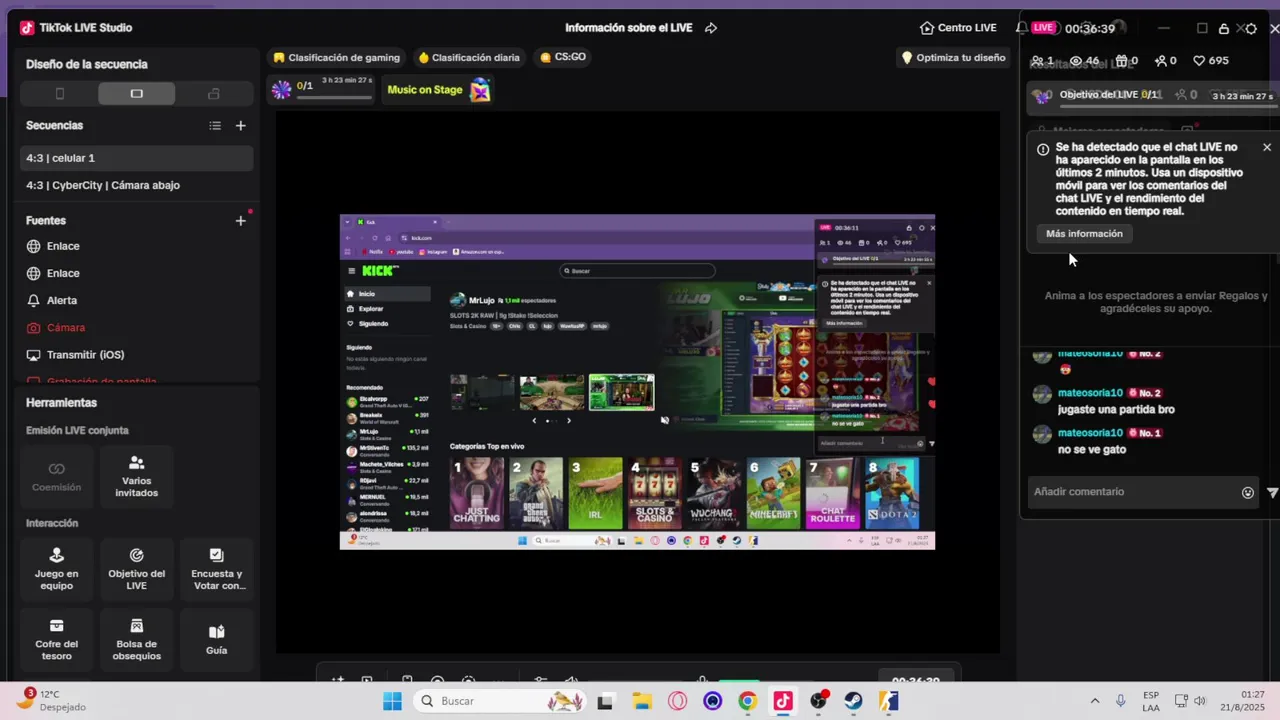The width and height of the screenshot is (1280, 720).
Task: Select scene 4:3 | celular 1
Action: coord(137,158)
